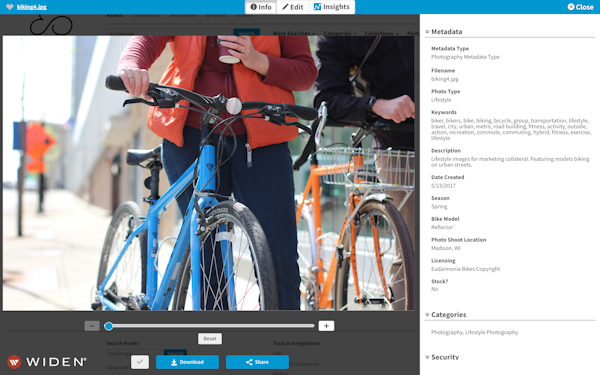The width and height of the screenshot is (600, 375).
Task: Click the pencil icon on the Edit tab
Action: (x=285, y=7)
